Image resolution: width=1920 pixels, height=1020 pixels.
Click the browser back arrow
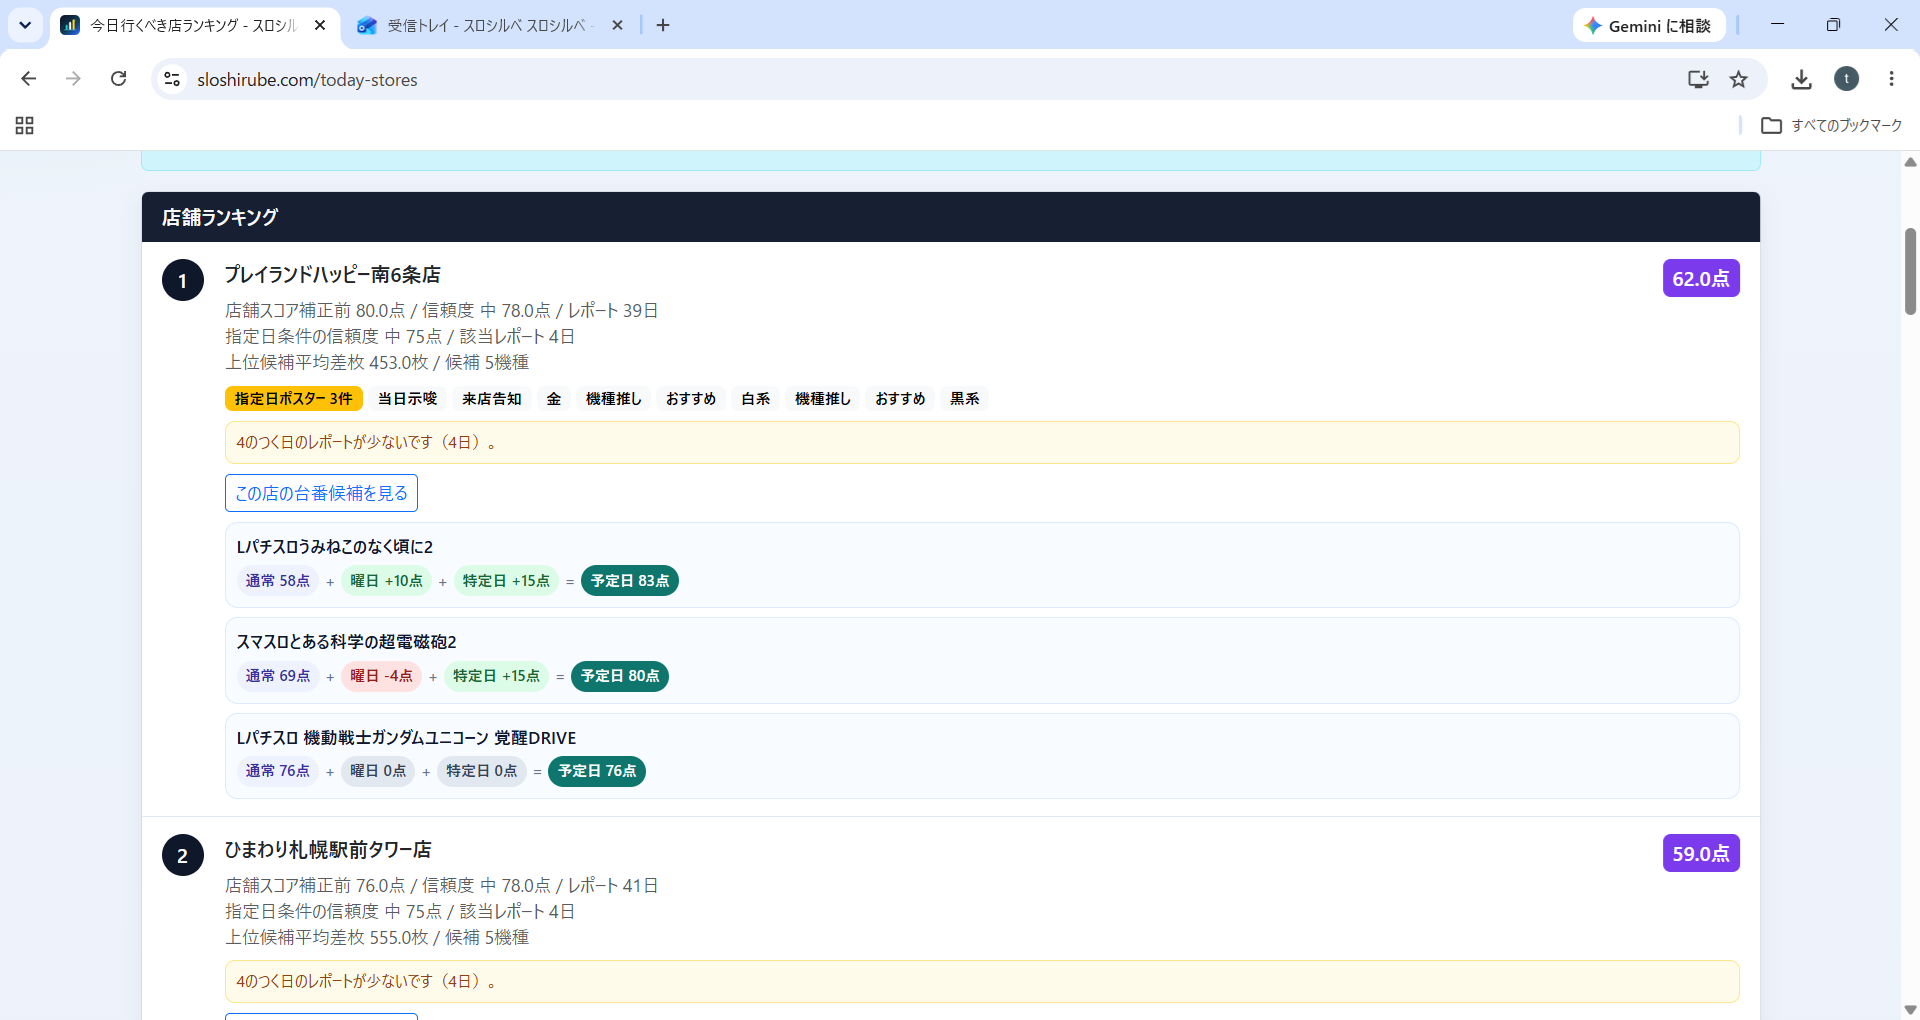click(x=29, y=79)
